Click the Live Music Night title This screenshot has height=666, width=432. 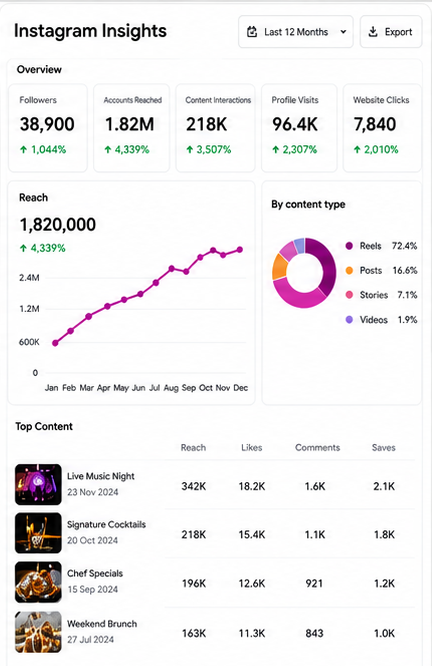point(101,476)
